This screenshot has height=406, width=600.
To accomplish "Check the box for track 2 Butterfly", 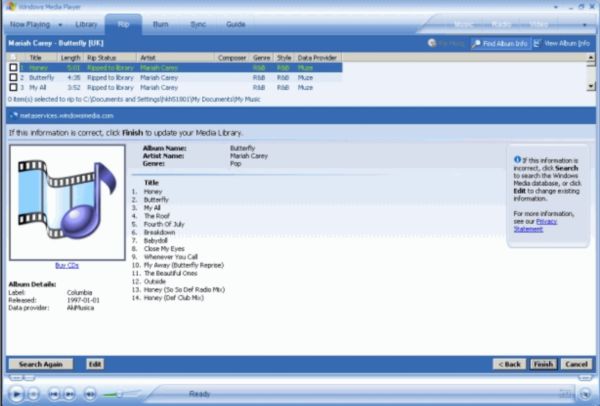I will 13,77.
